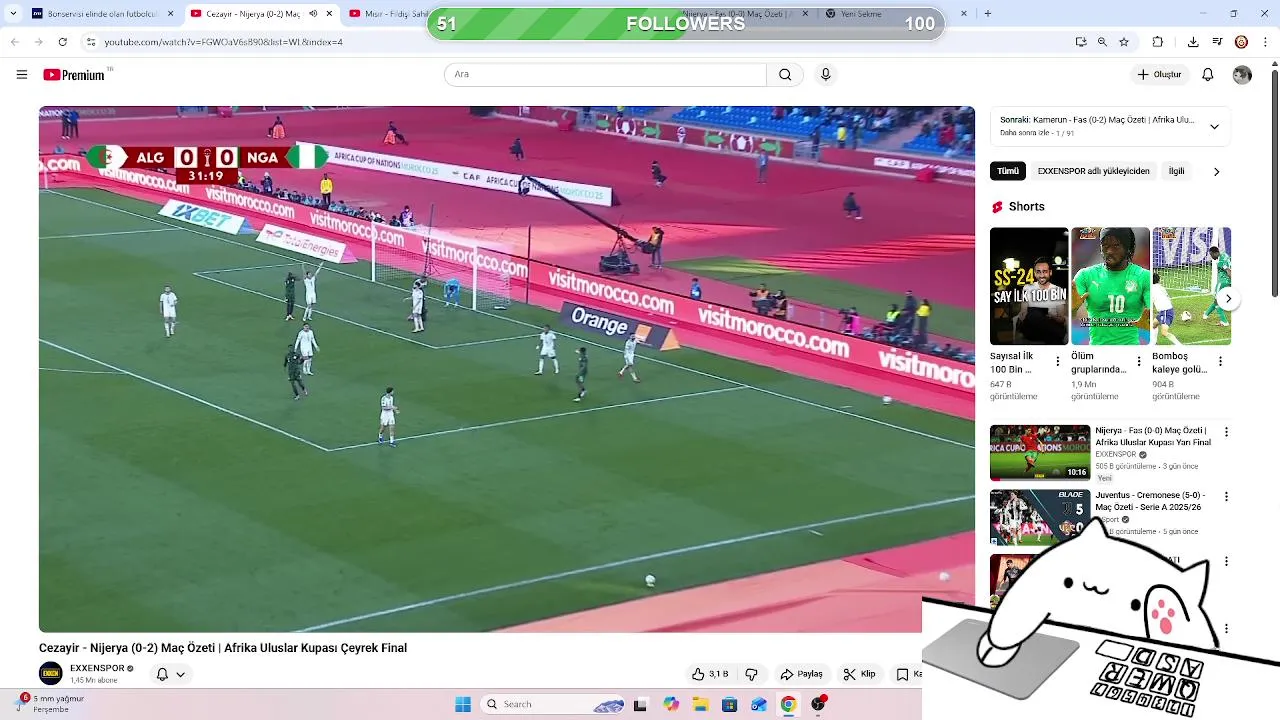Open the YouTube hamburger guide menu
This screenshot has width=1280, height=720.
22,74
